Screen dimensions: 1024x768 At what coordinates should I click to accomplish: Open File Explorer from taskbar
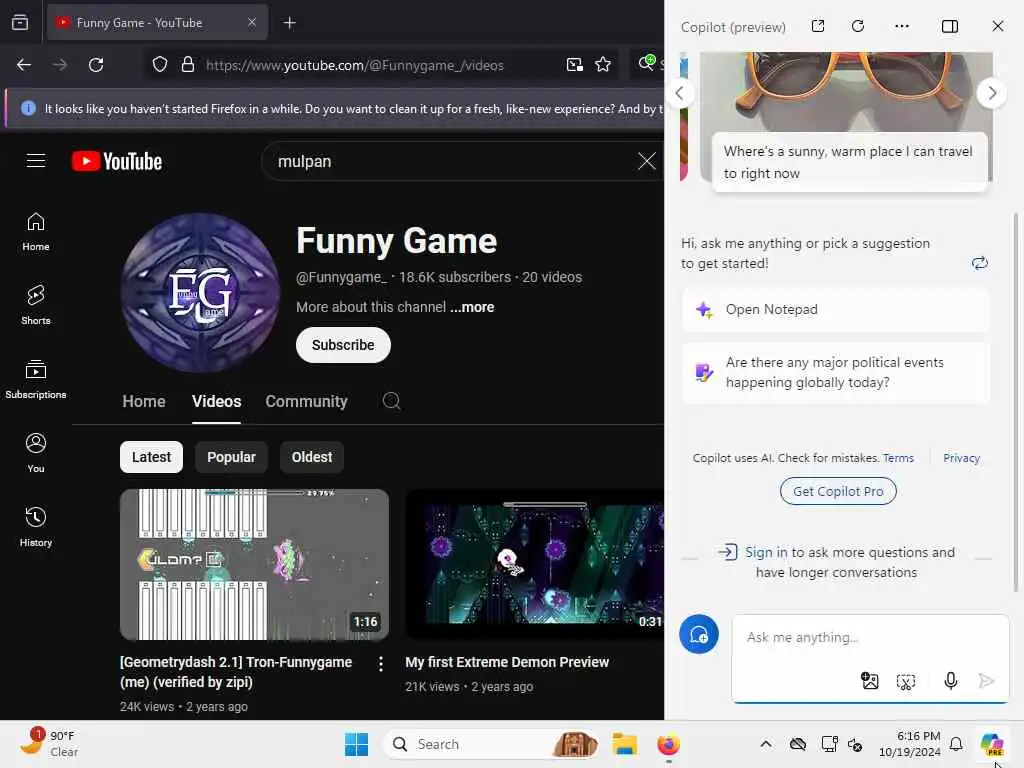point(624,744)
